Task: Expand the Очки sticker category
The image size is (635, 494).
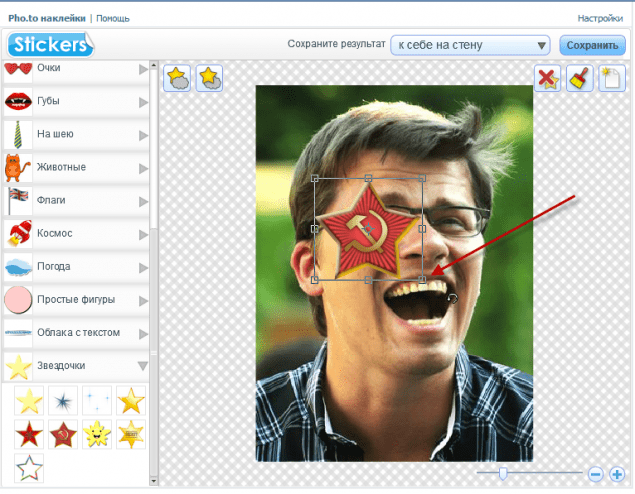Action: pos(143,70)
